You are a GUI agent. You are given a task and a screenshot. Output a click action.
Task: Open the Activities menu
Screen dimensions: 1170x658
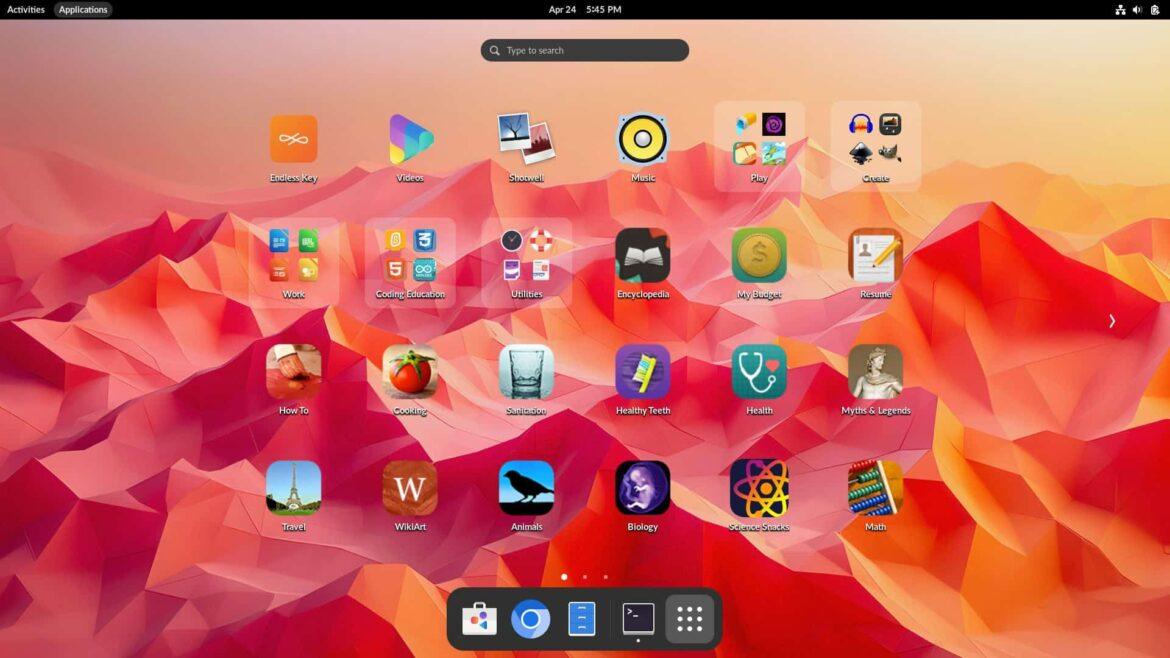click(x=25, y=9)
